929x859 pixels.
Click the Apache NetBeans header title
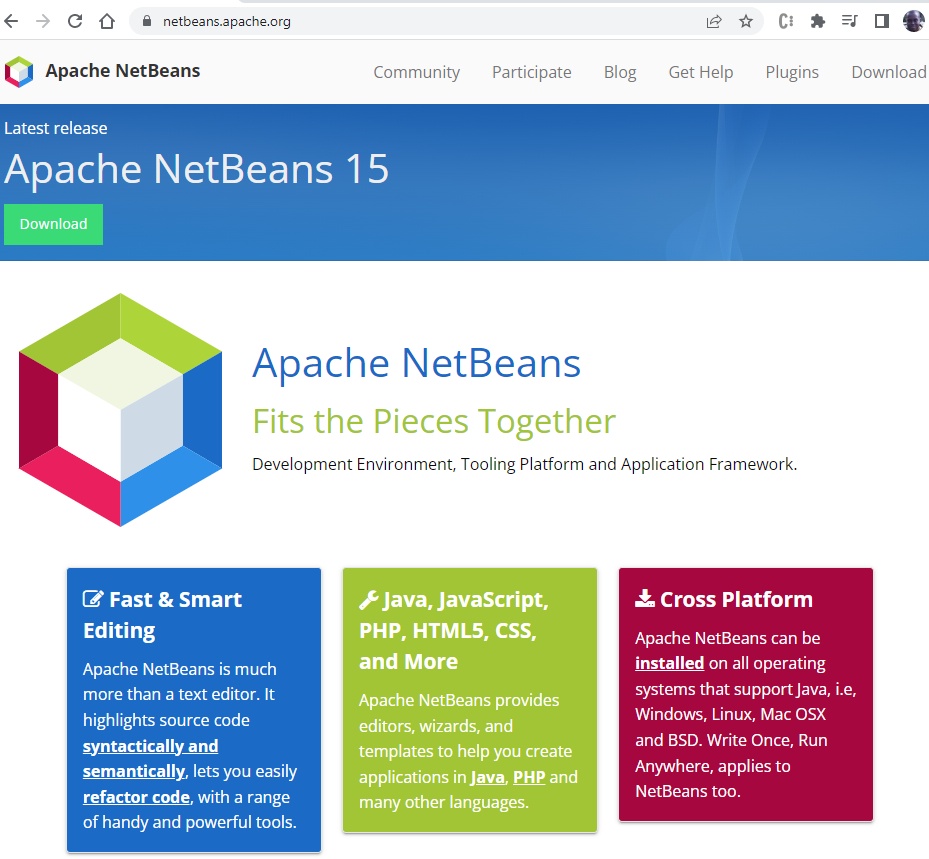(123, 71)
